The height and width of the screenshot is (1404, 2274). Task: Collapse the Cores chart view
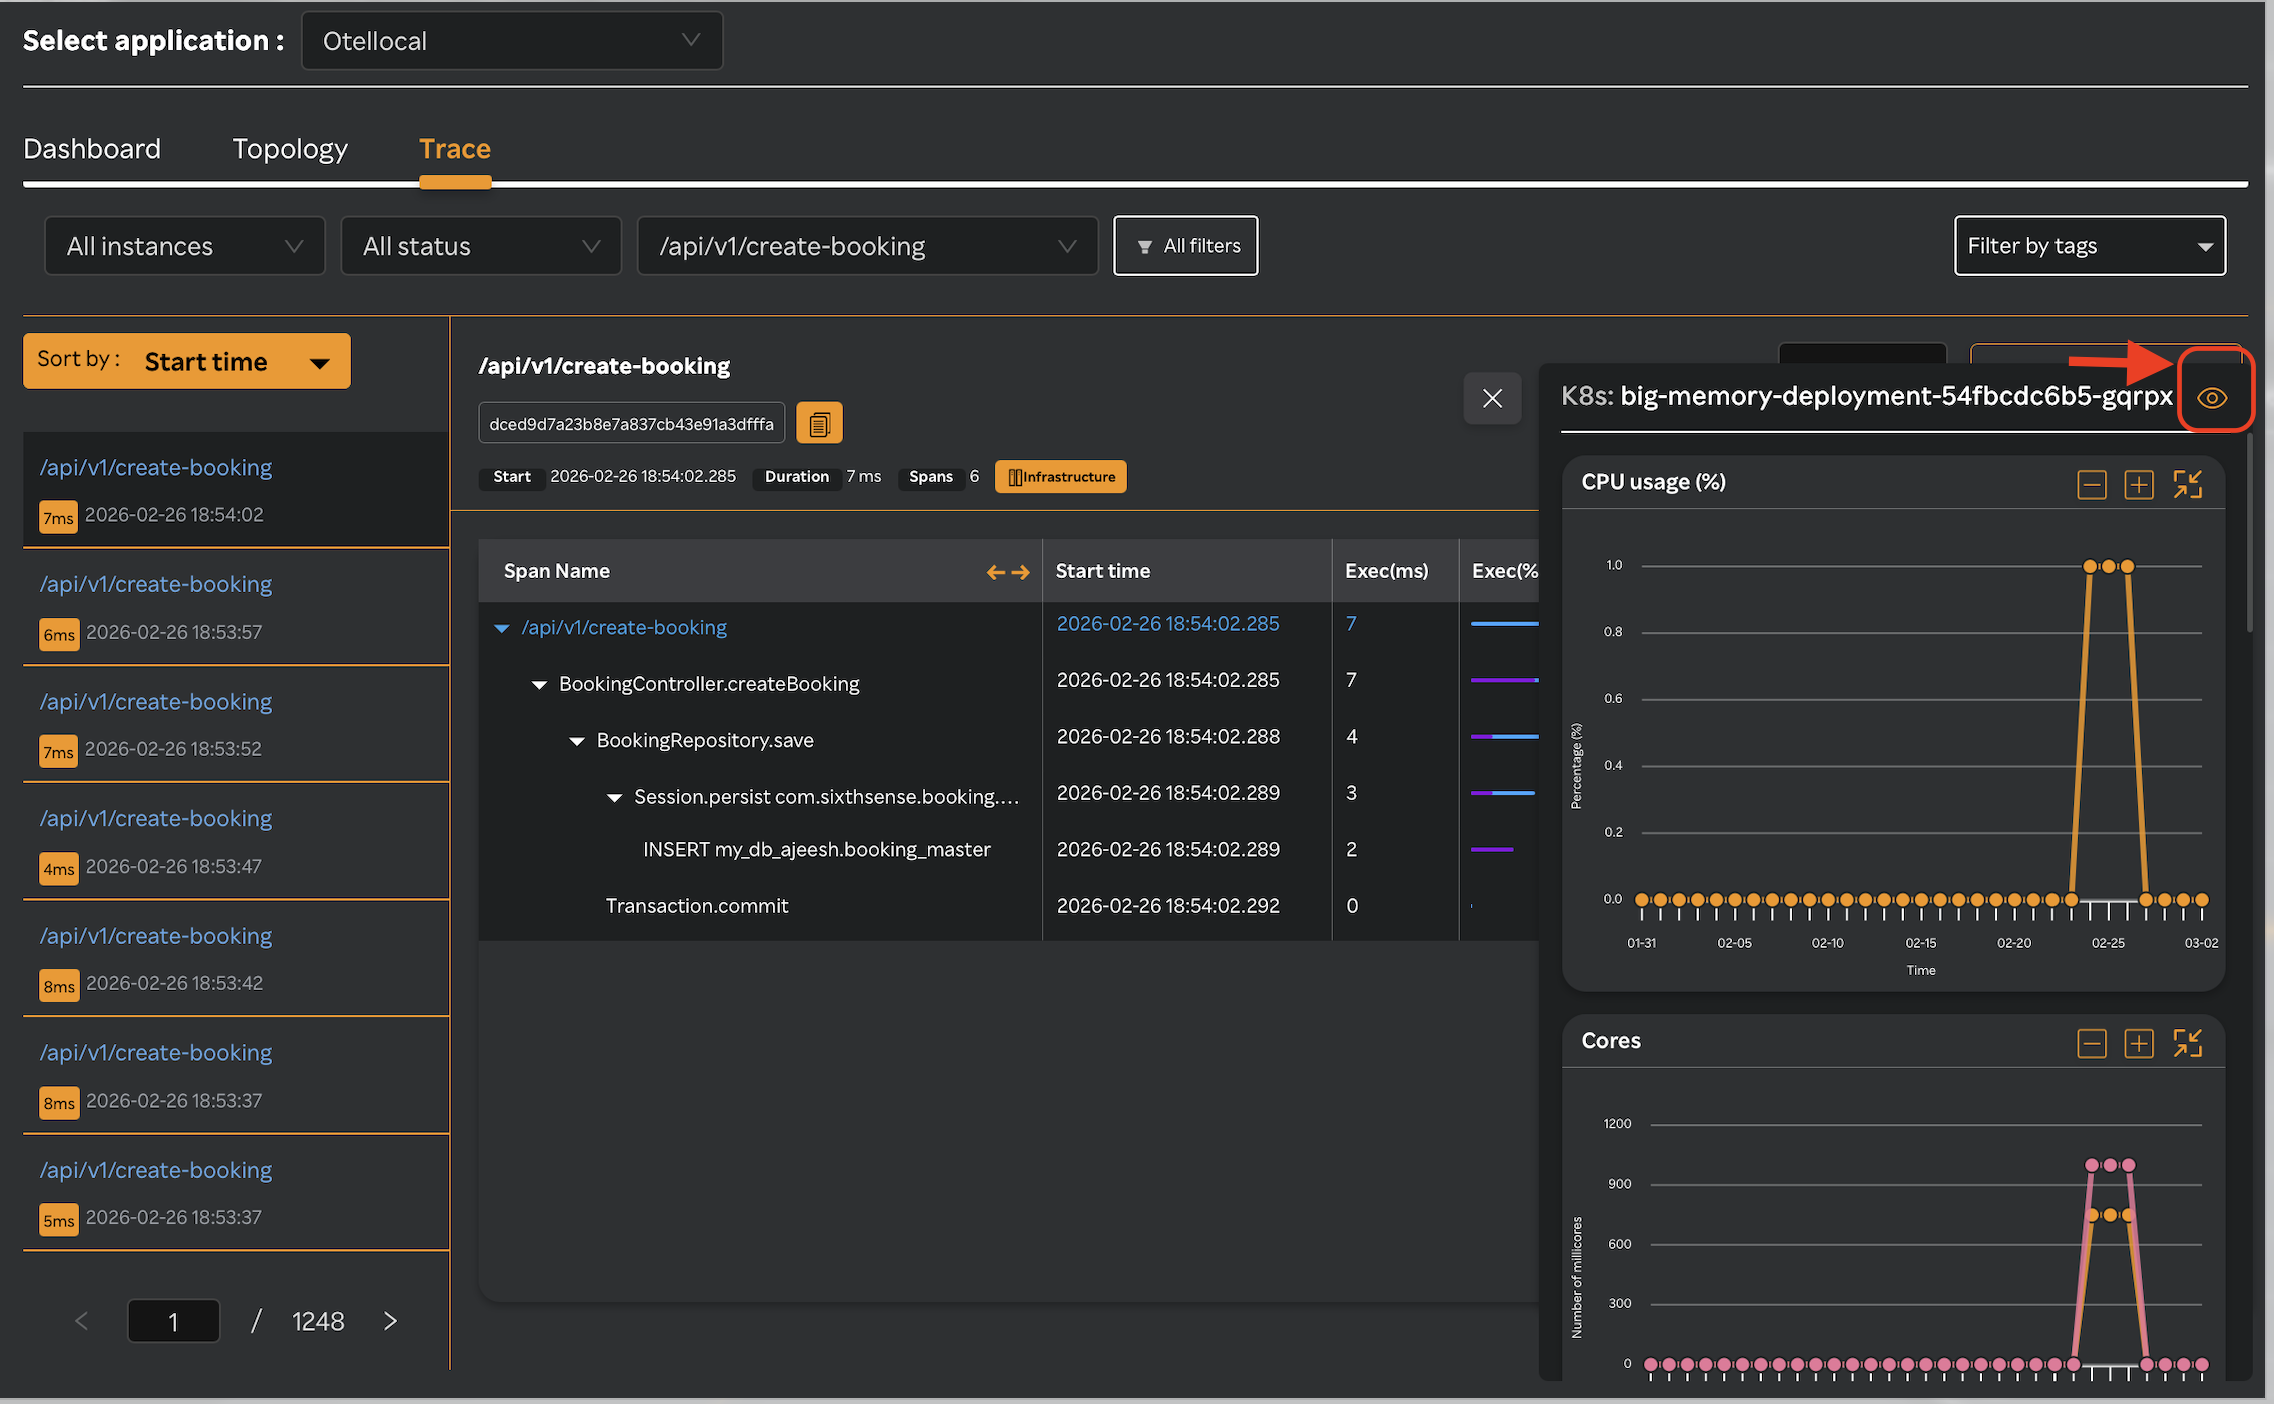pos(2187,1044)
